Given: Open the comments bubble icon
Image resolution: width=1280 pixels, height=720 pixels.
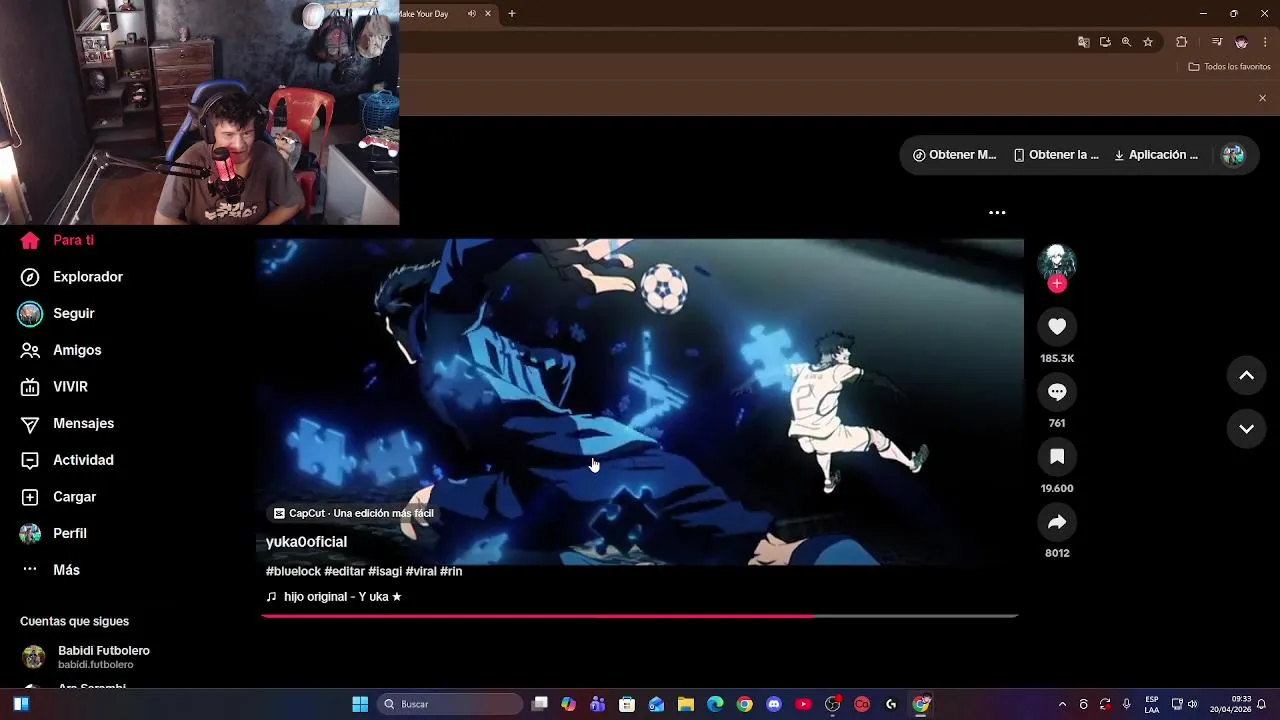Looking at the screenshot, I should 1057,392.
